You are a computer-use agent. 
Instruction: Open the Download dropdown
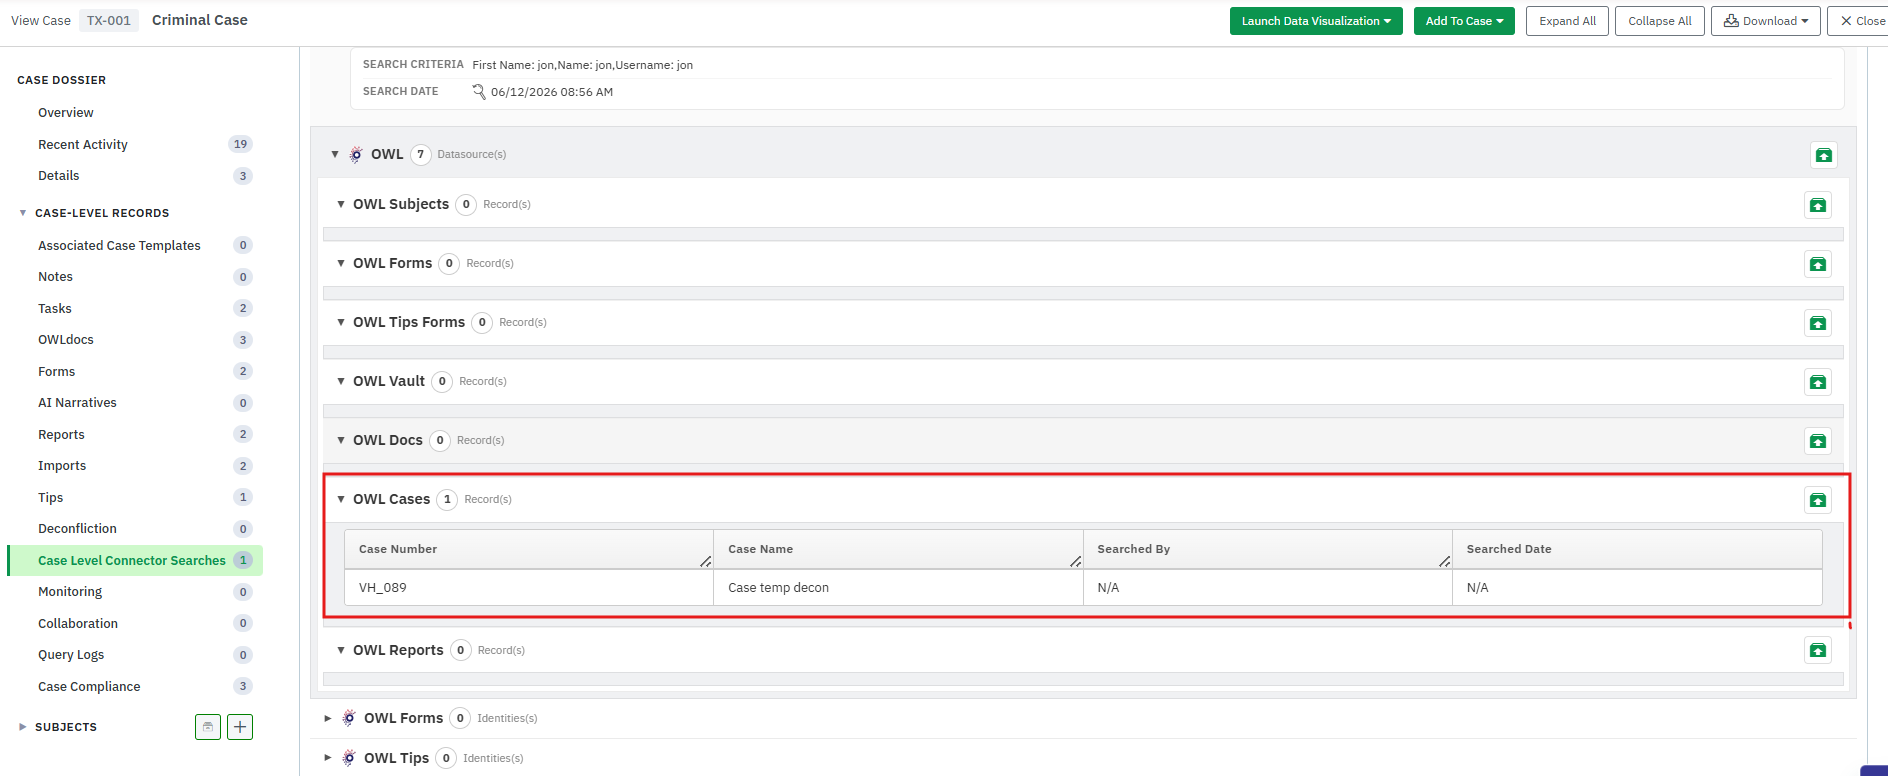pyautogui.click(x=1765, y=21)
